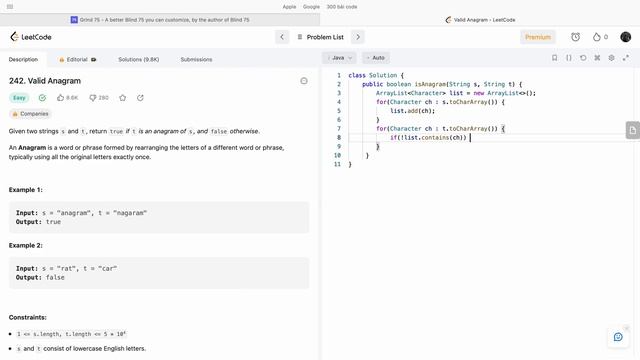Image resolution: width=640 pixels, height=360 pixels.
Task: Open the Companies tag
Action: (x=30, y=114)
